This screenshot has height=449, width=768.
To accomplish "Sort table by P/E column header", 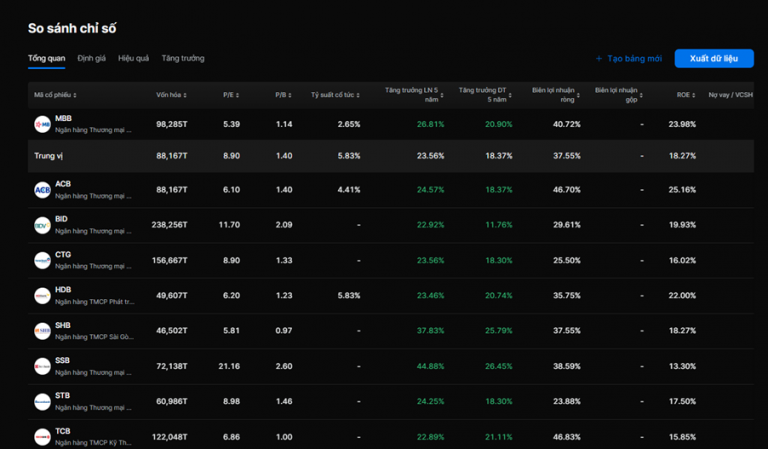I will 231,95.
